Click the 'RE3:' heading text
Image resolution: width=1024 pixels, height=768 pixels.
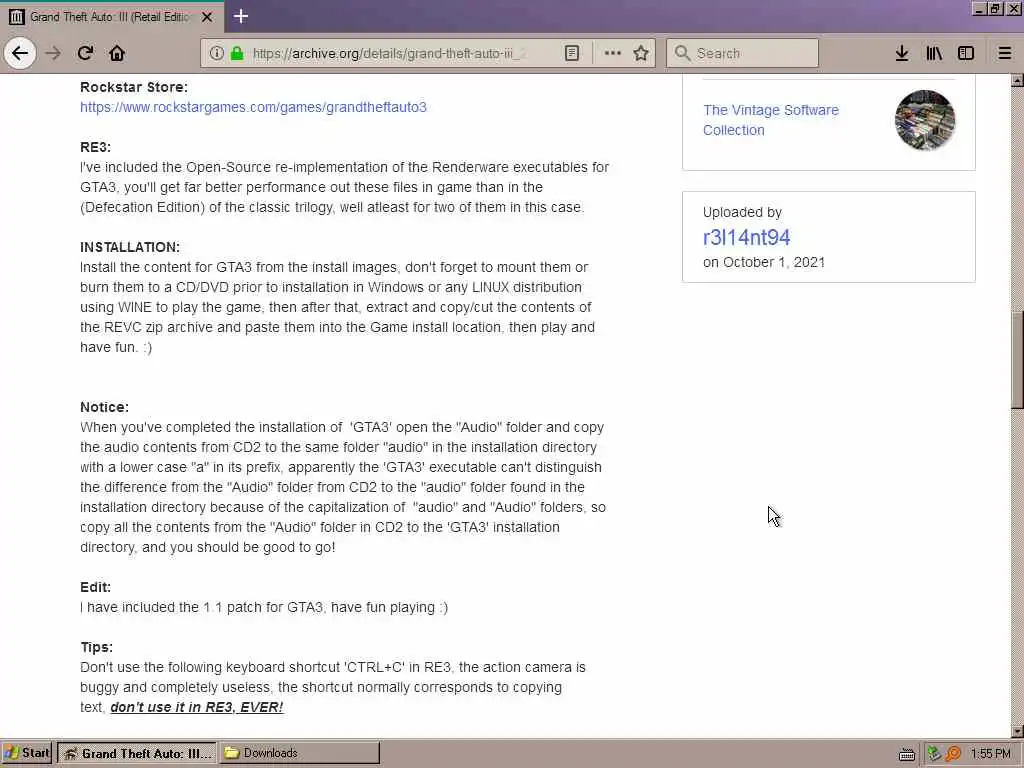95,147
